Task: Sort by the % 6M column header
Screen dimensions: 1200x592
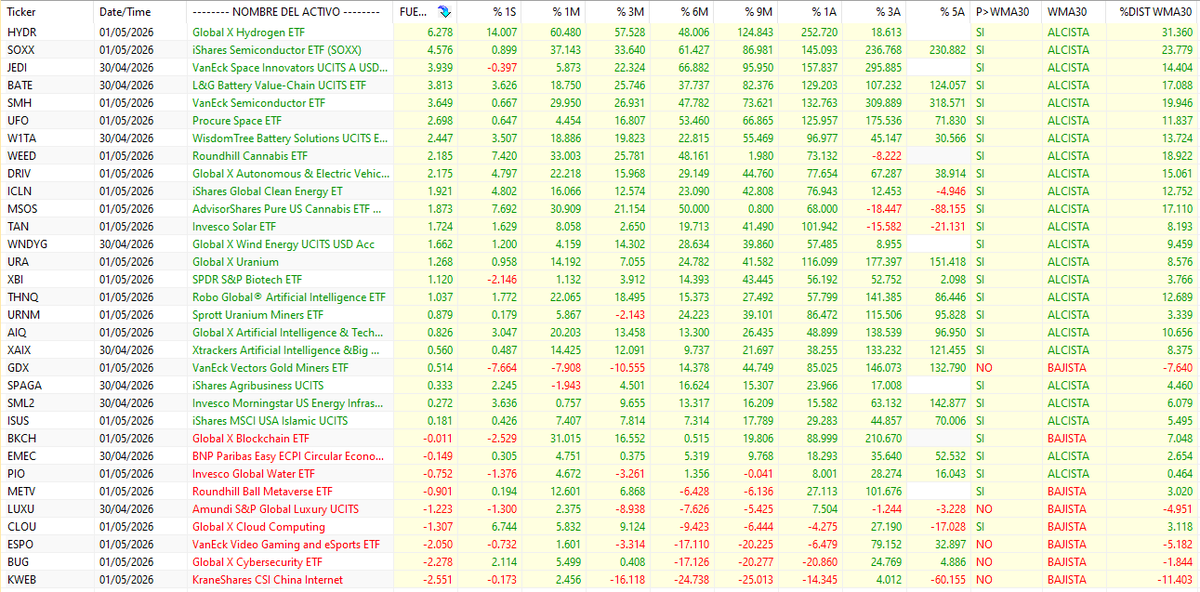Action: tap(696, 13)
